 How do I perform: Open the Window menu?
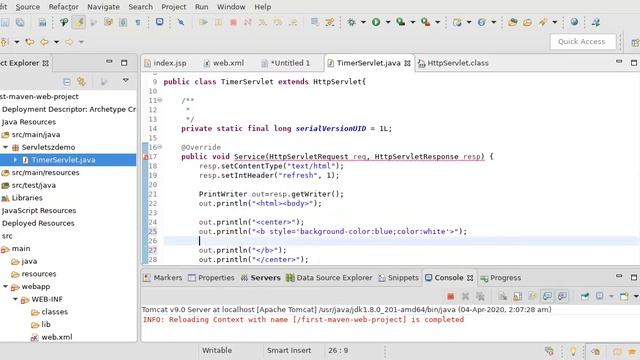pos(231,7)
